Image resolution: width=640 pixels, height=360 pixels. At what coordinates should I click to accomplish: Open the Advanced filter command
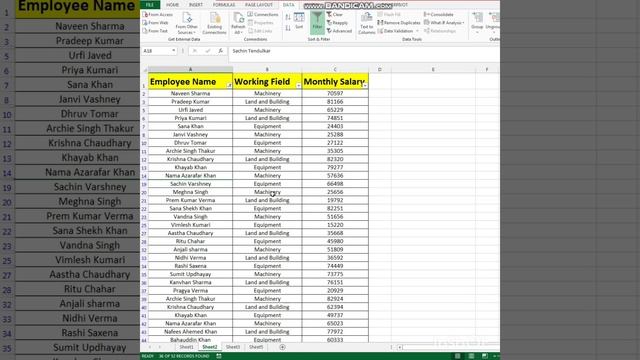339,31
